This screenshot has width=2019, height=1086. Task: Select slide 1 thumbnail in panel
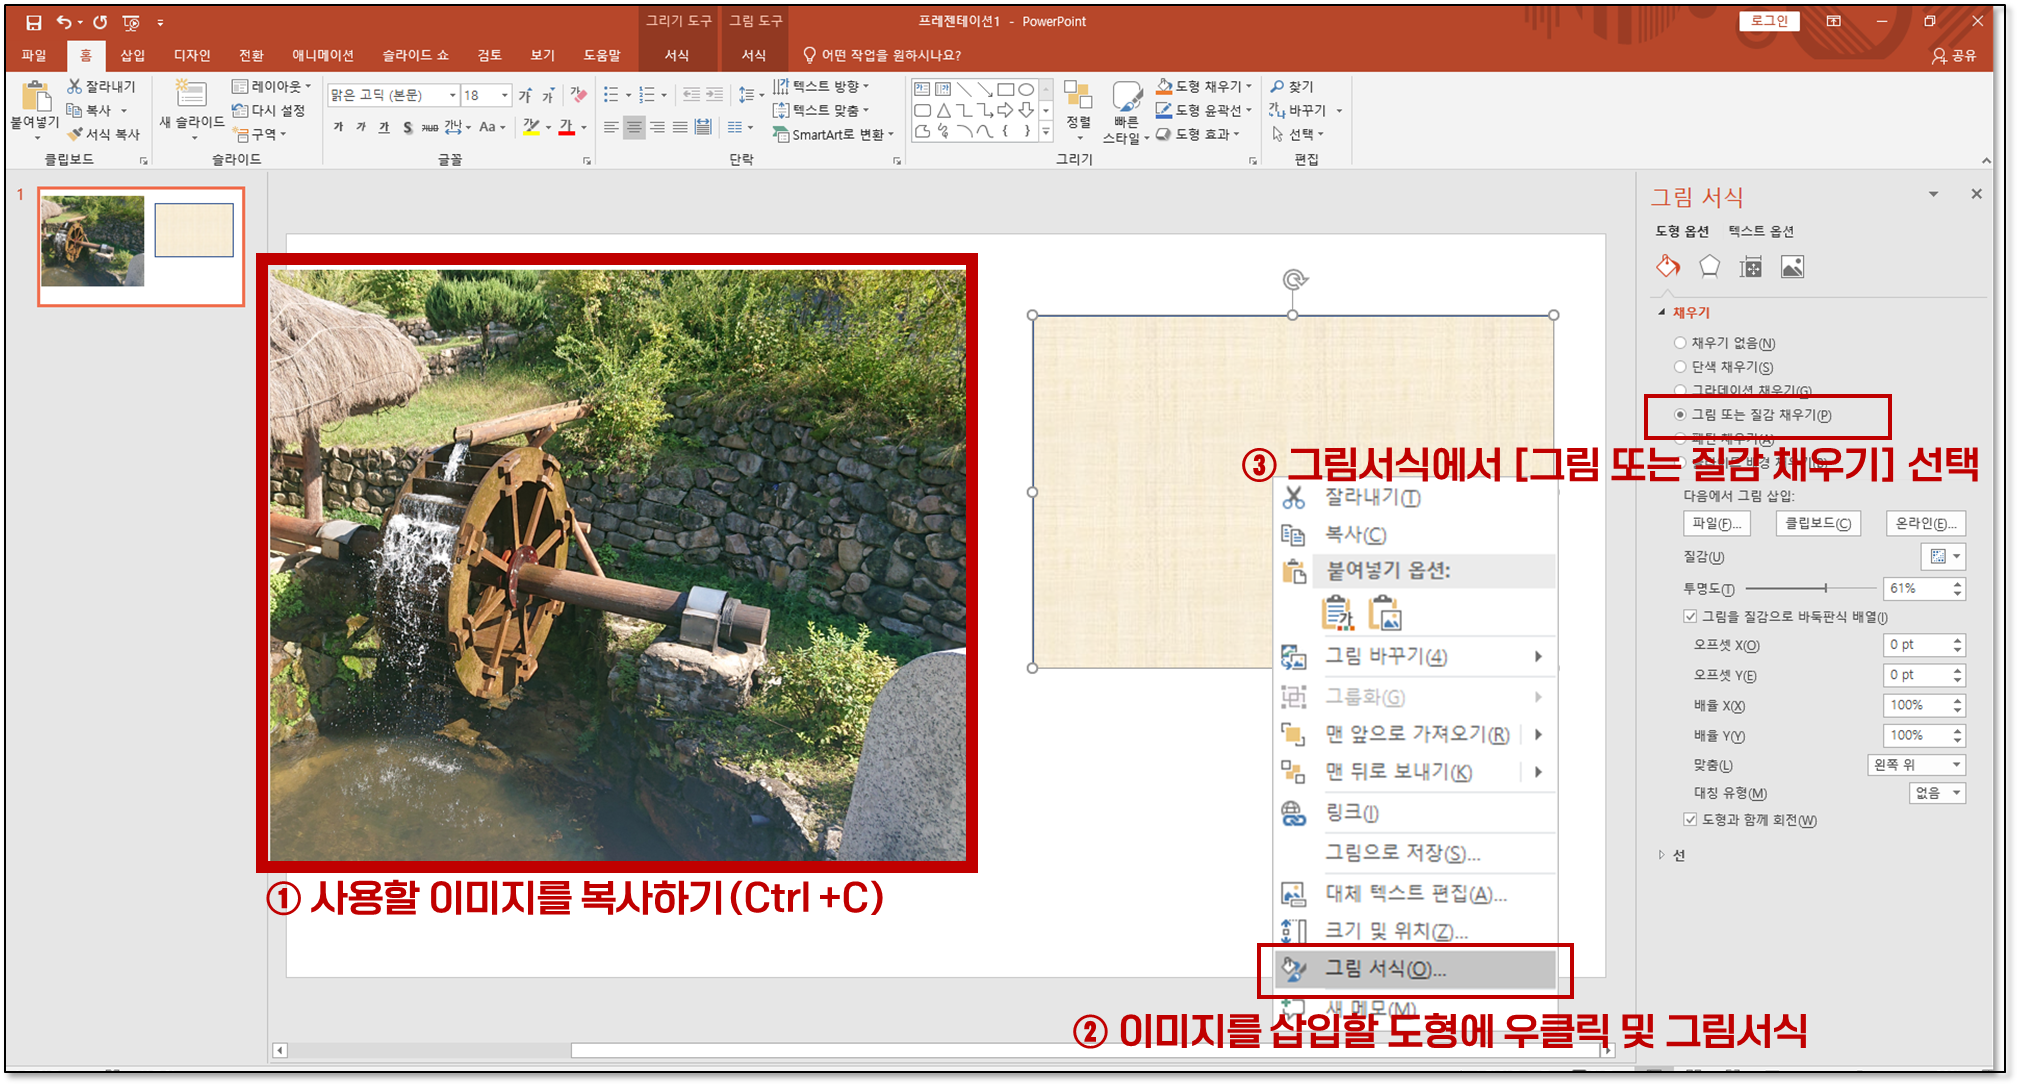tap(141, 245)
